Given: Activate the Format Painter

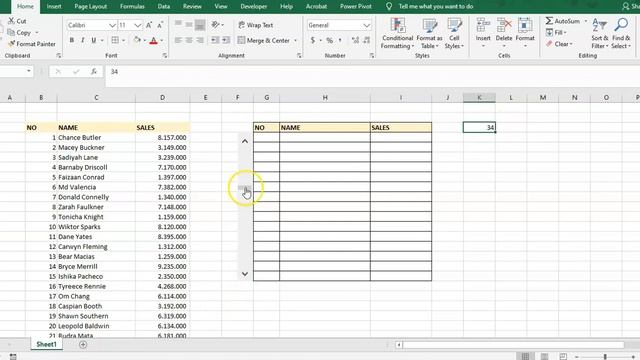Looking at the screenshot, I should tap(32, 44).
